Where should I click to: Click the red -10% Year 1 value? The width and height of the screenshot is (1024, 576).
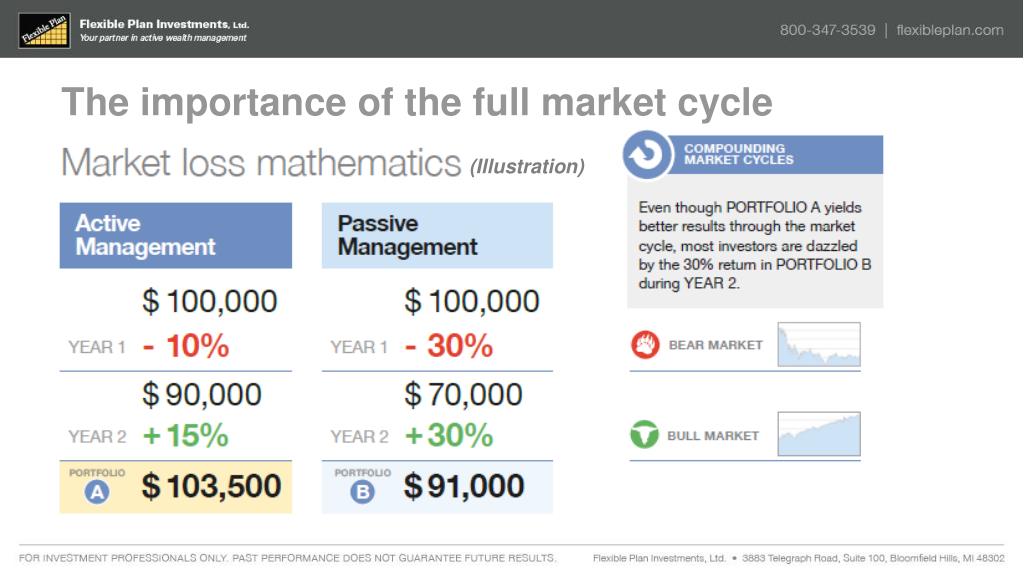[x=186, y=346]
